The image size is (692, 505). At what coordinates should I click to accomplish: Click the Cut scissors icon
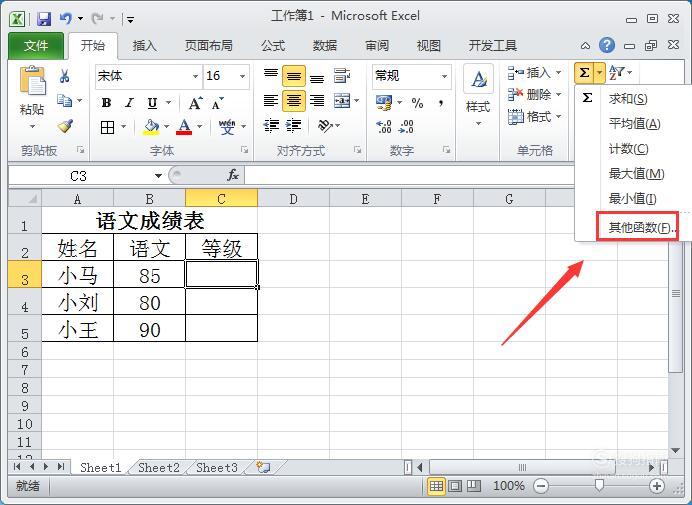pyautogui.click(x=64, y=76)
